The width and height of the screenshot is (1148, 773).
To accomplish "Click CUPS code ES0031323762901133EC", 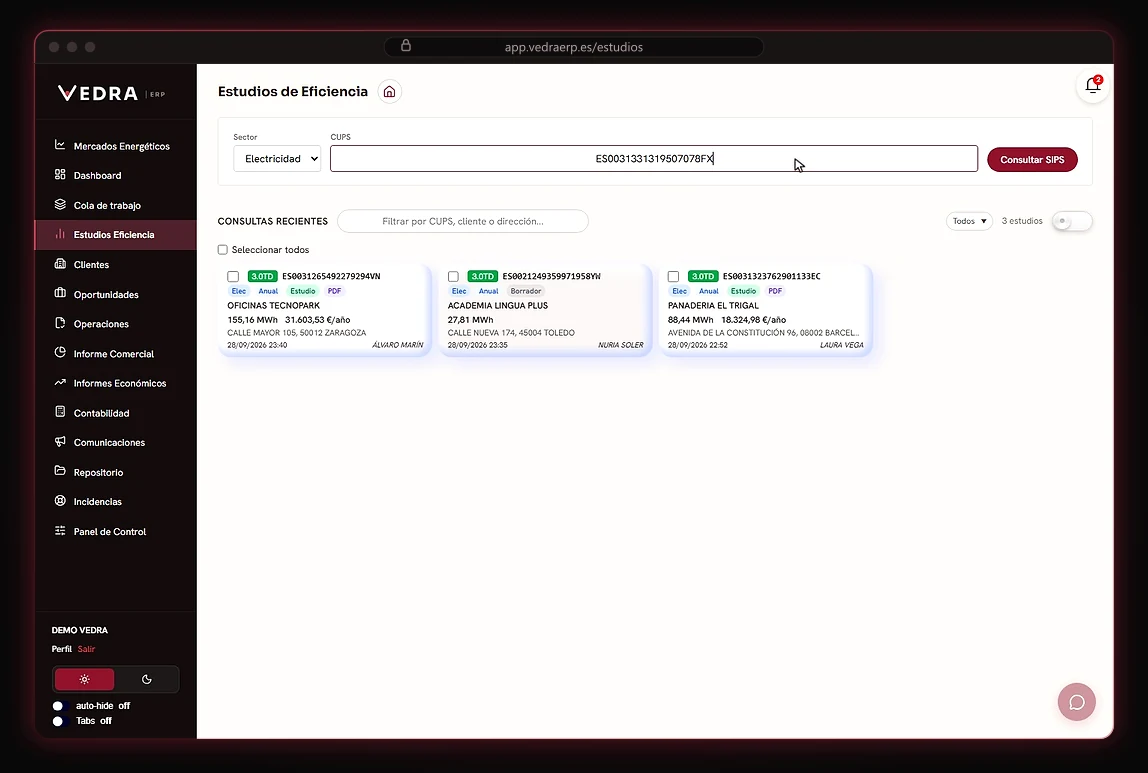I will click(x=772, y=276).
